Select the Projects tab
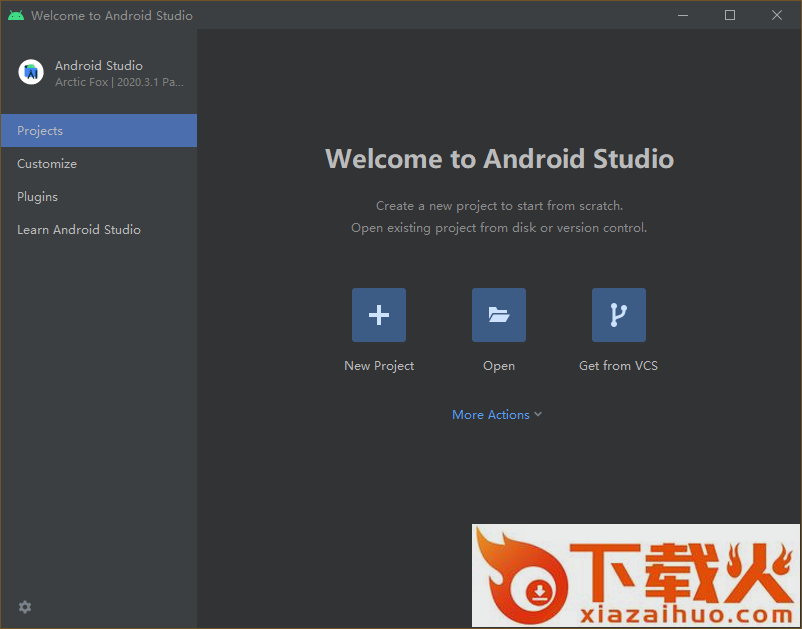The width and height of the screenshot is (802, 629). [x=98, y=131]
